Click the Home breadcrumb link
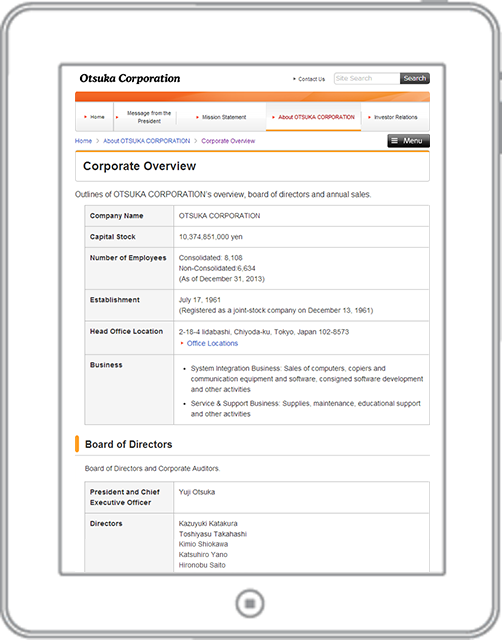This screenshot has height=640, width=502. [83, 141]
